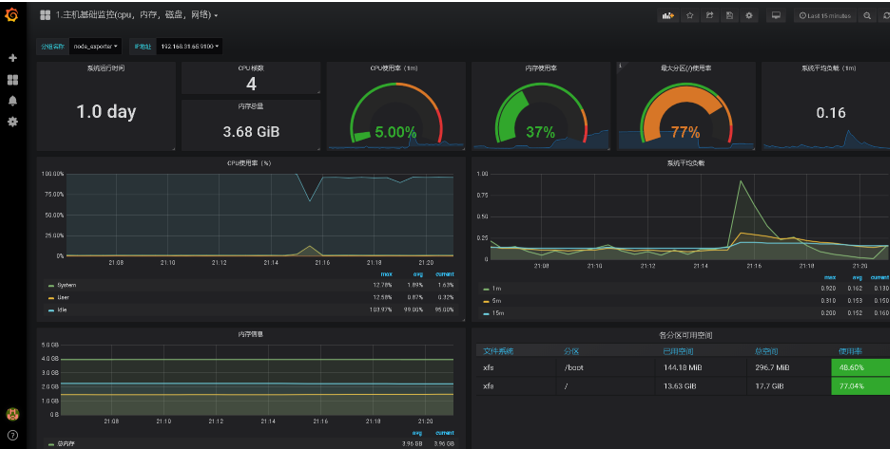This screenshot has height=459, width=890.
Task: Open the 192.168.31.65:9100 IP address dropdown
Action: tap(189, 47)
